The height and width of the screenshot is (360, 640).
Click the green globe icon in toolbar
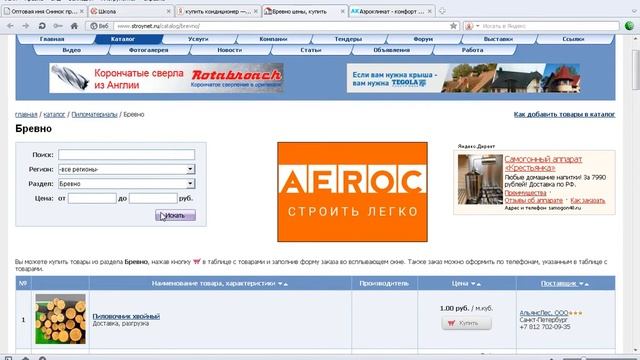point(629,26)
